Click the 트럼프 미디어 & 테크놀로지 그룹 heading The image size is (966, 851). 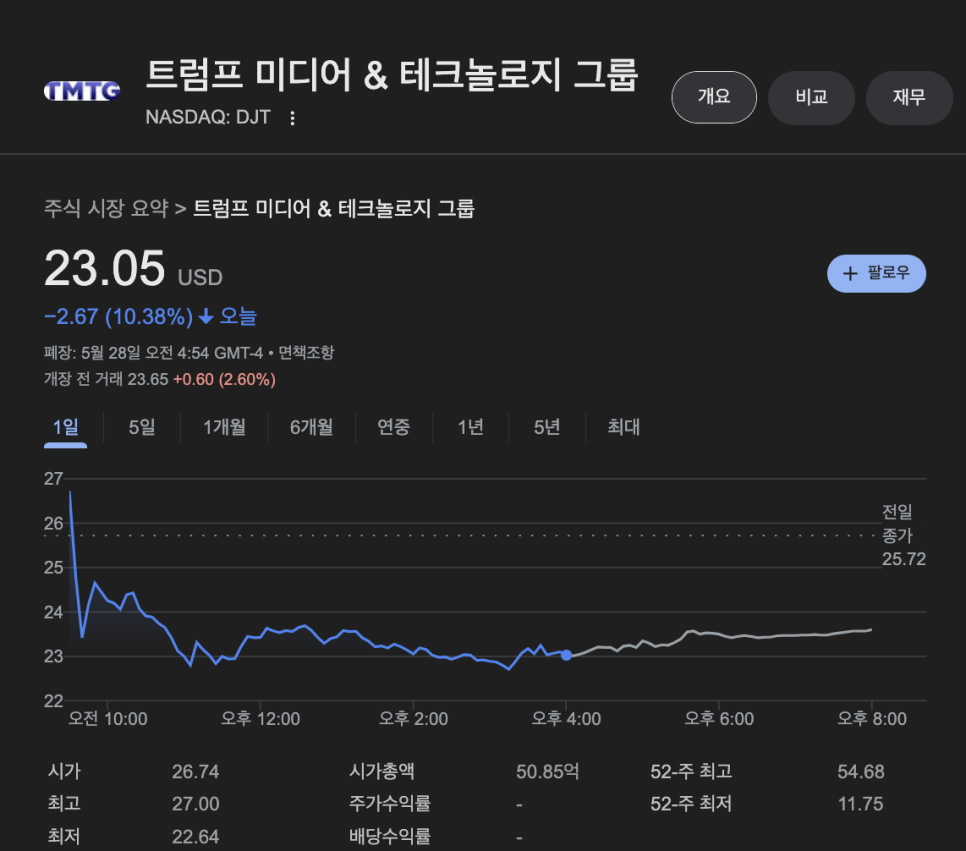point(391,75)
